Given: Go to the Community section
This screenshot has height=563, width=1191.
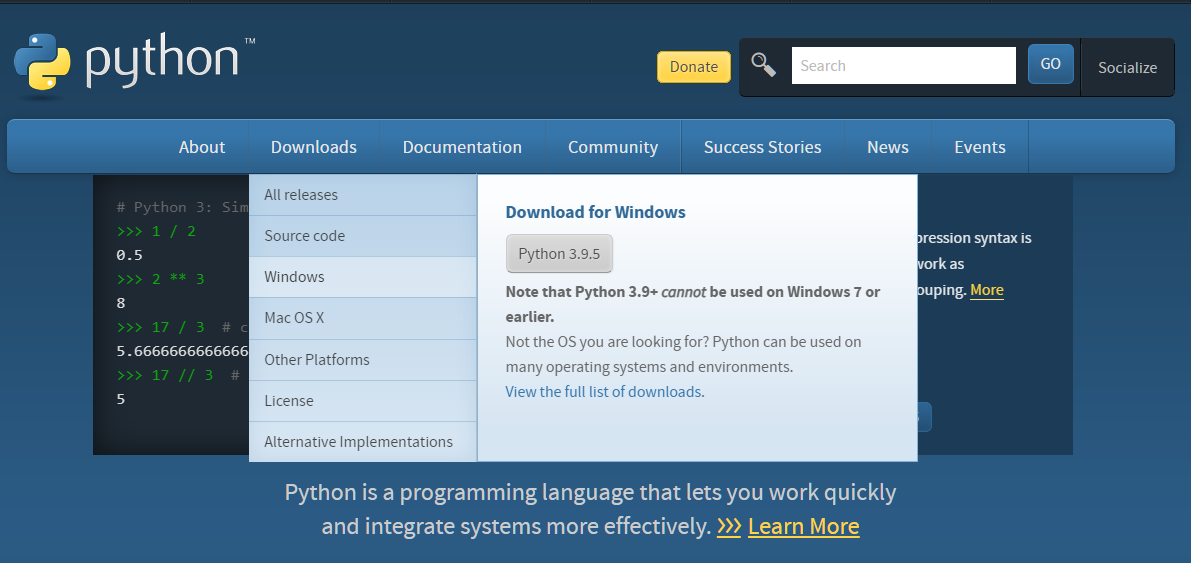Looking at the screenshot, I should tap(613, 147).
